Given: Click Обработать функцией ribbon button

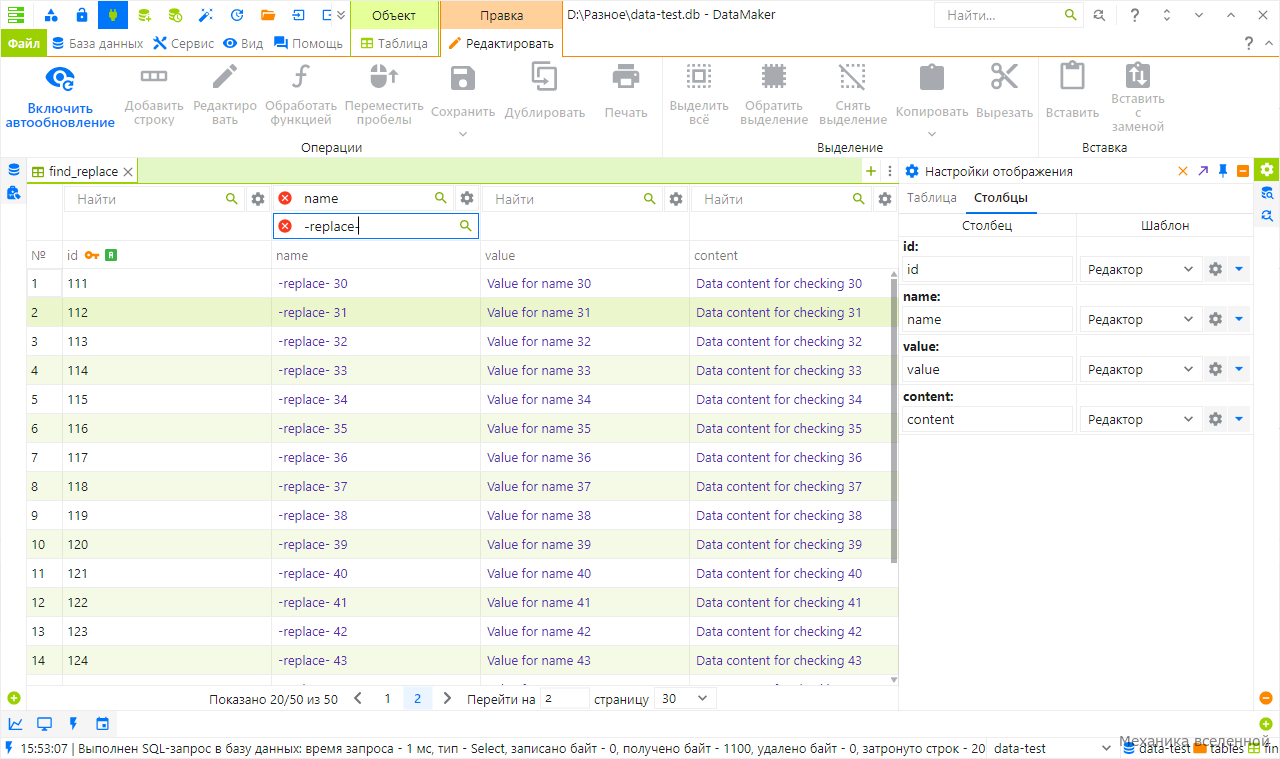Looking at the screenshot, I should pyautogui.click(x=300, y=97).
